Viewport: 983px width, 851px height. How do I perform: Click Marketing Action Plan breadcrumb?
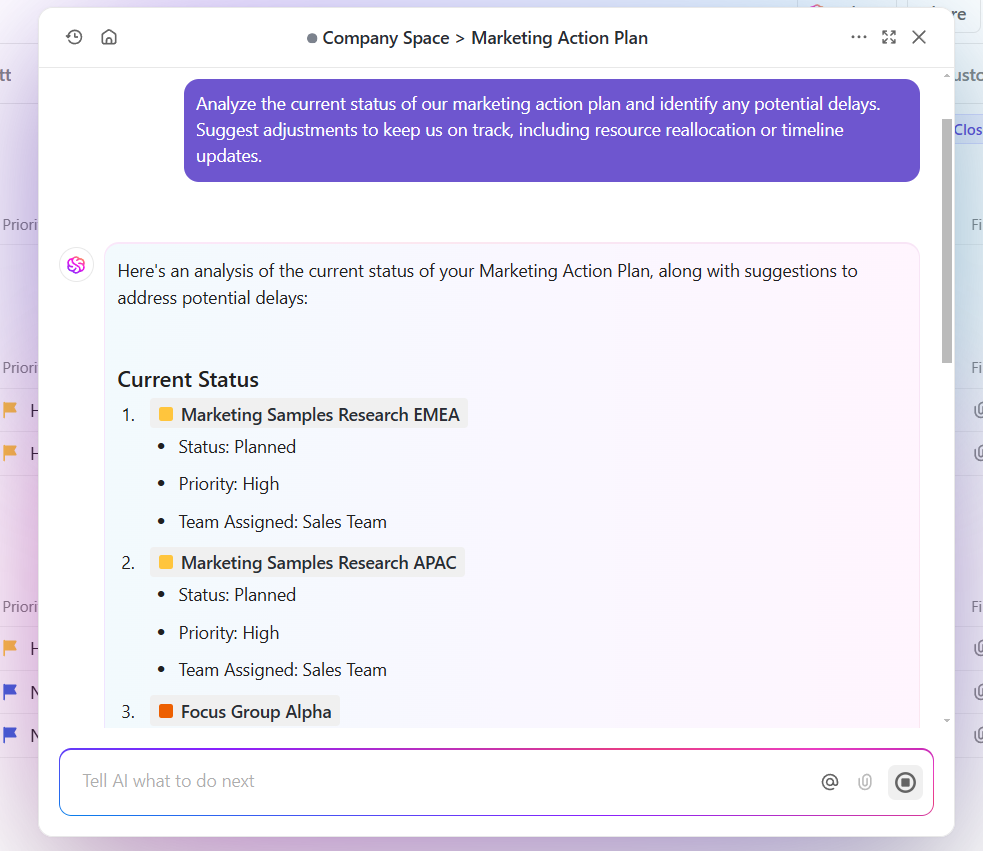(x=559, y=38)
